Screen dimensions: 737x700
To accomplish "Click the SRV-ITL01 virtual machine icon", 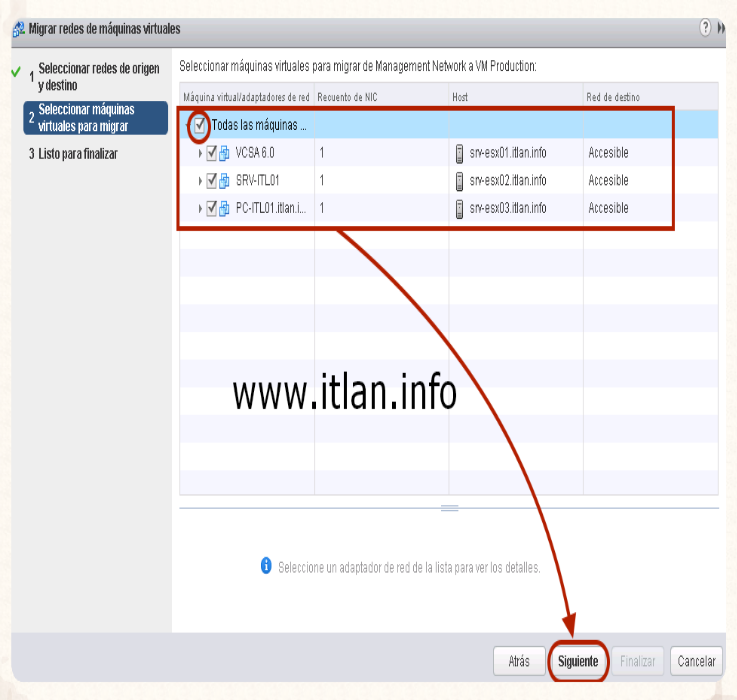I will tap(224, 181).
